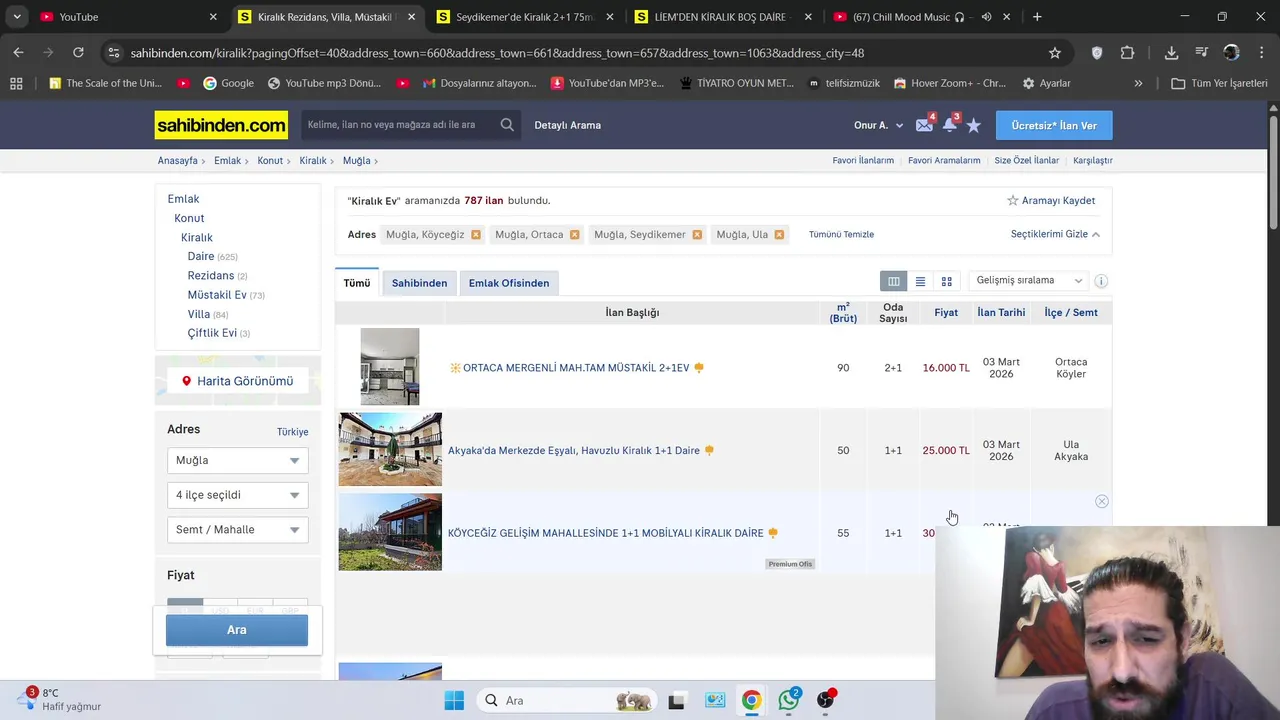The width and height of the screenshot is (1280, 720).
Task: Bookmark this page with the star icon
Action: pos(1055,53)
